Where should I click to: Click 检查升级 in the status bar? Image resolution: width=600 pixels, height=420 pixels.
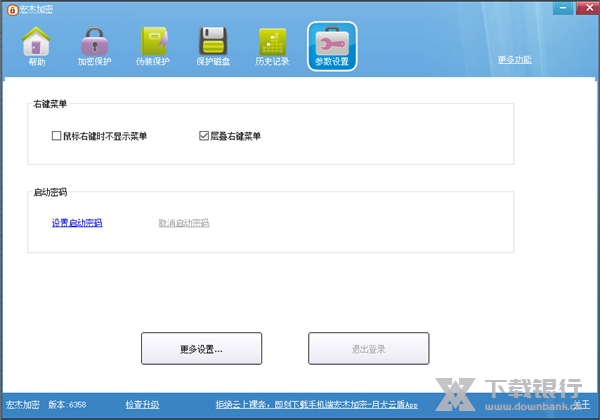click(142, 405)
